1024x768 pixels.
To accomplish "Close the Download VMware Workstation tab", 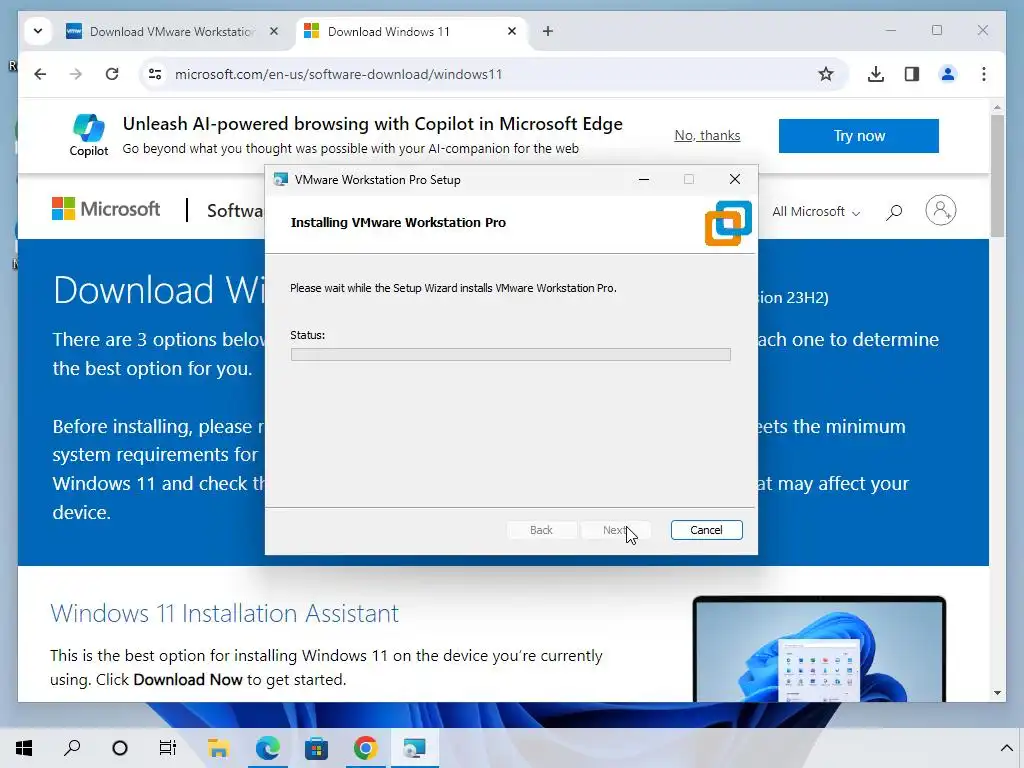I will point(274,31).
